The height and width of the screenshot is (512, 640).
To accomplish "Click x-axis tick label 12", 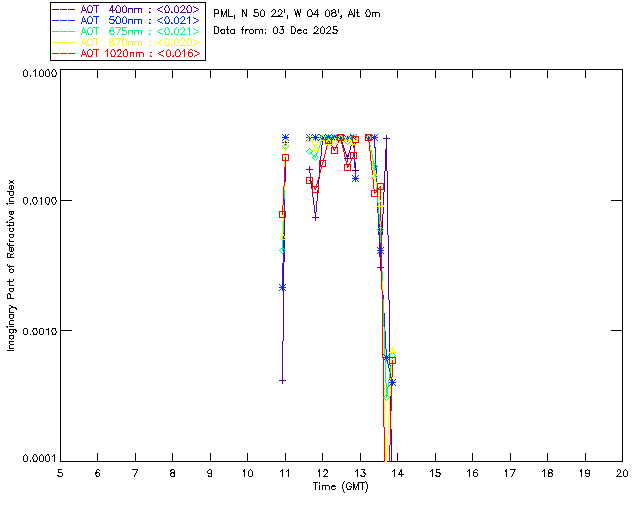I will click(x=322, y=473).
